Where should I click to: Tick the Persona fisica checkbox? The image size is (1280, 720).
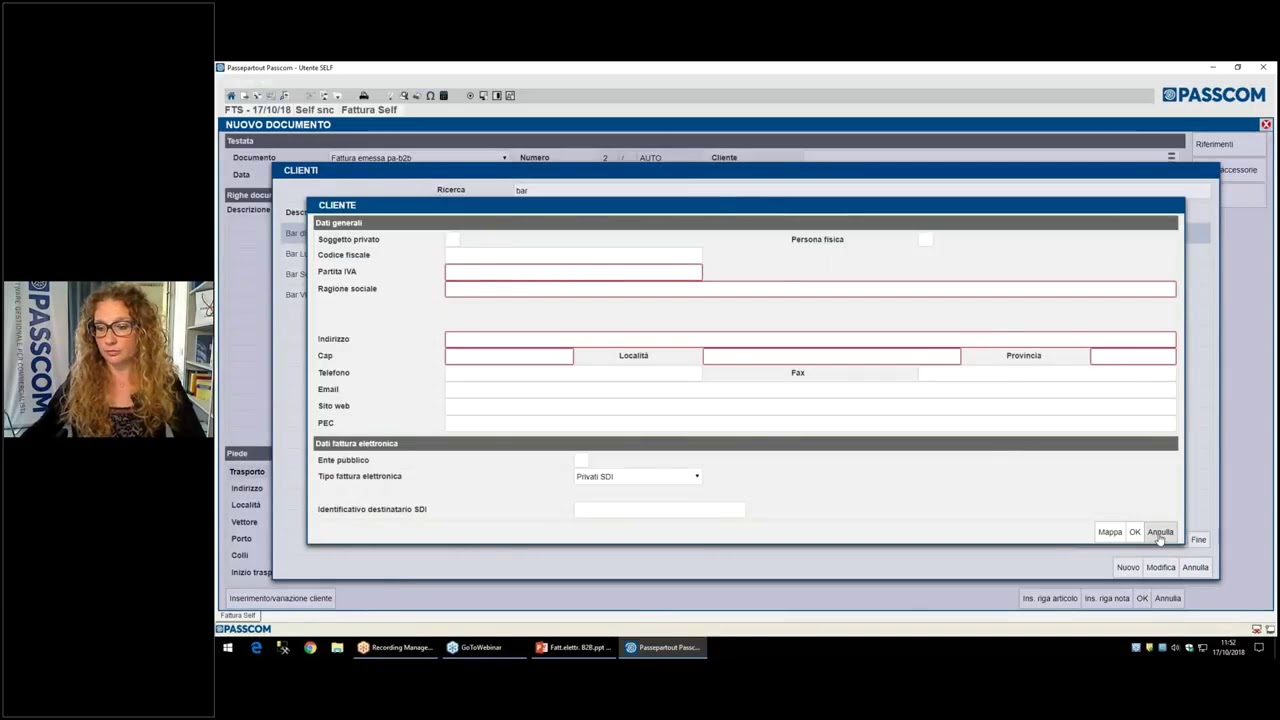click(925, 239)
